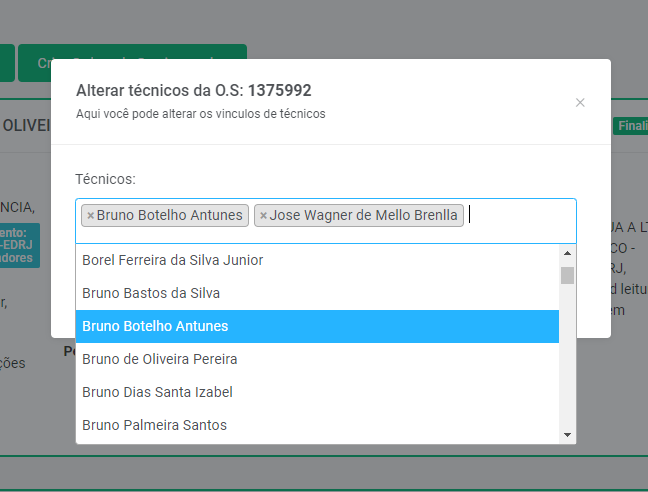Click the technician list scrollbar thumb
The width and height of the screenshot is (648, 492).
(567, 275)
